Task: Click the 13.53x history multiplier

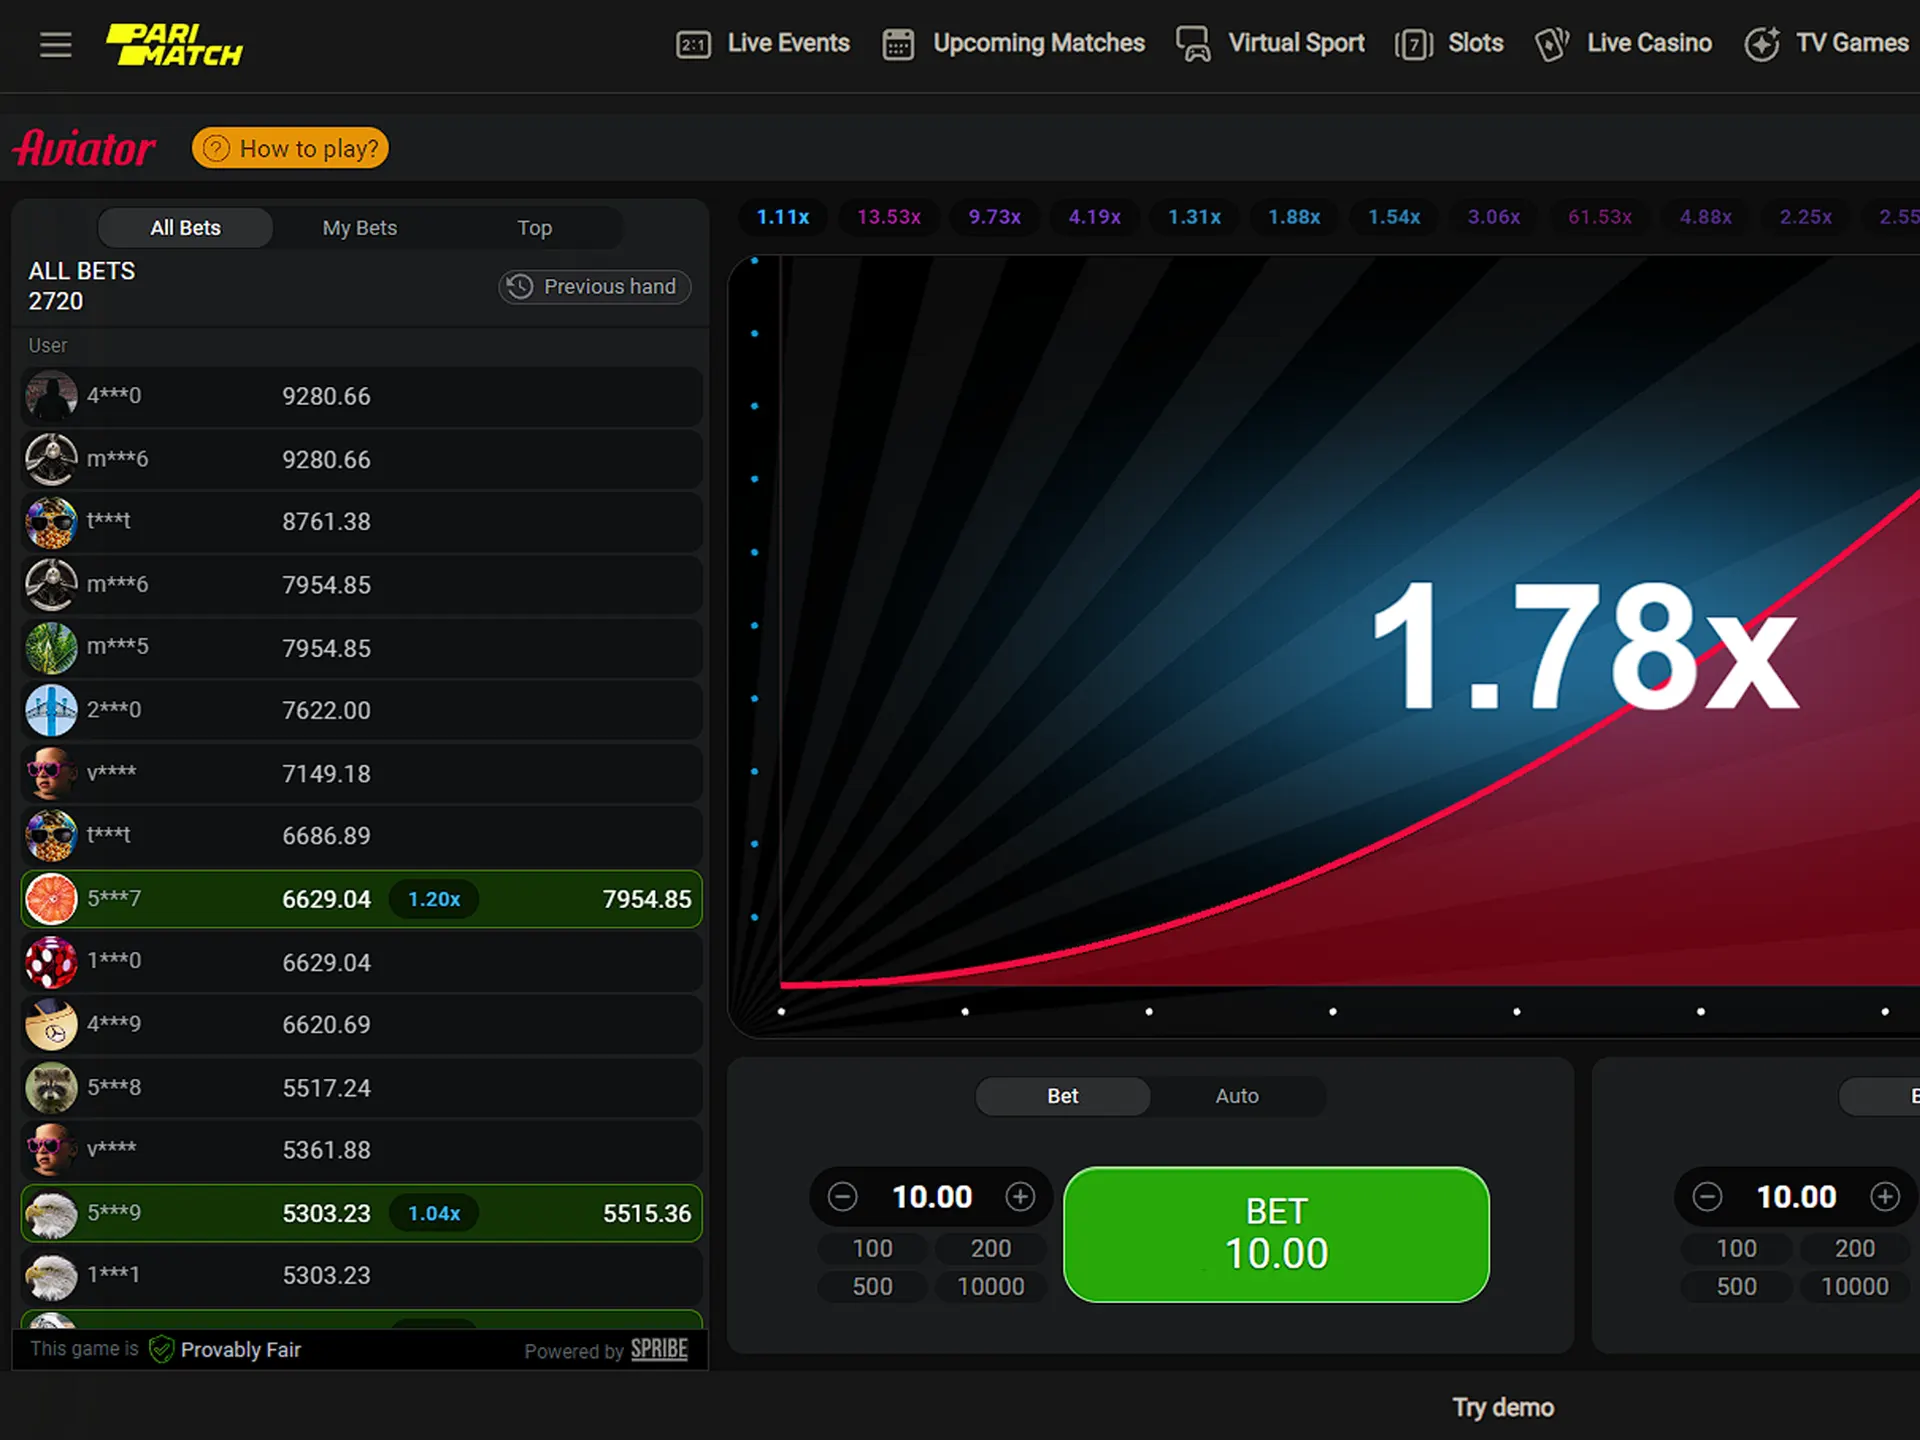Action: click(x=889, y=217)
